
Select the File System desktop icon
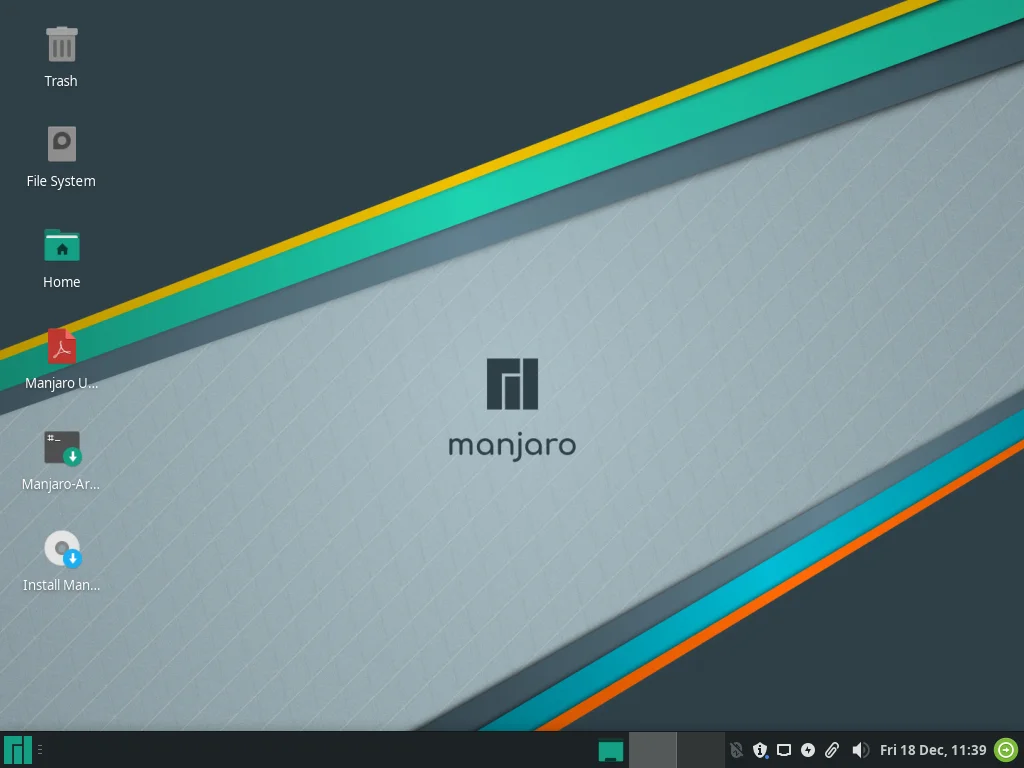(62, 144)
